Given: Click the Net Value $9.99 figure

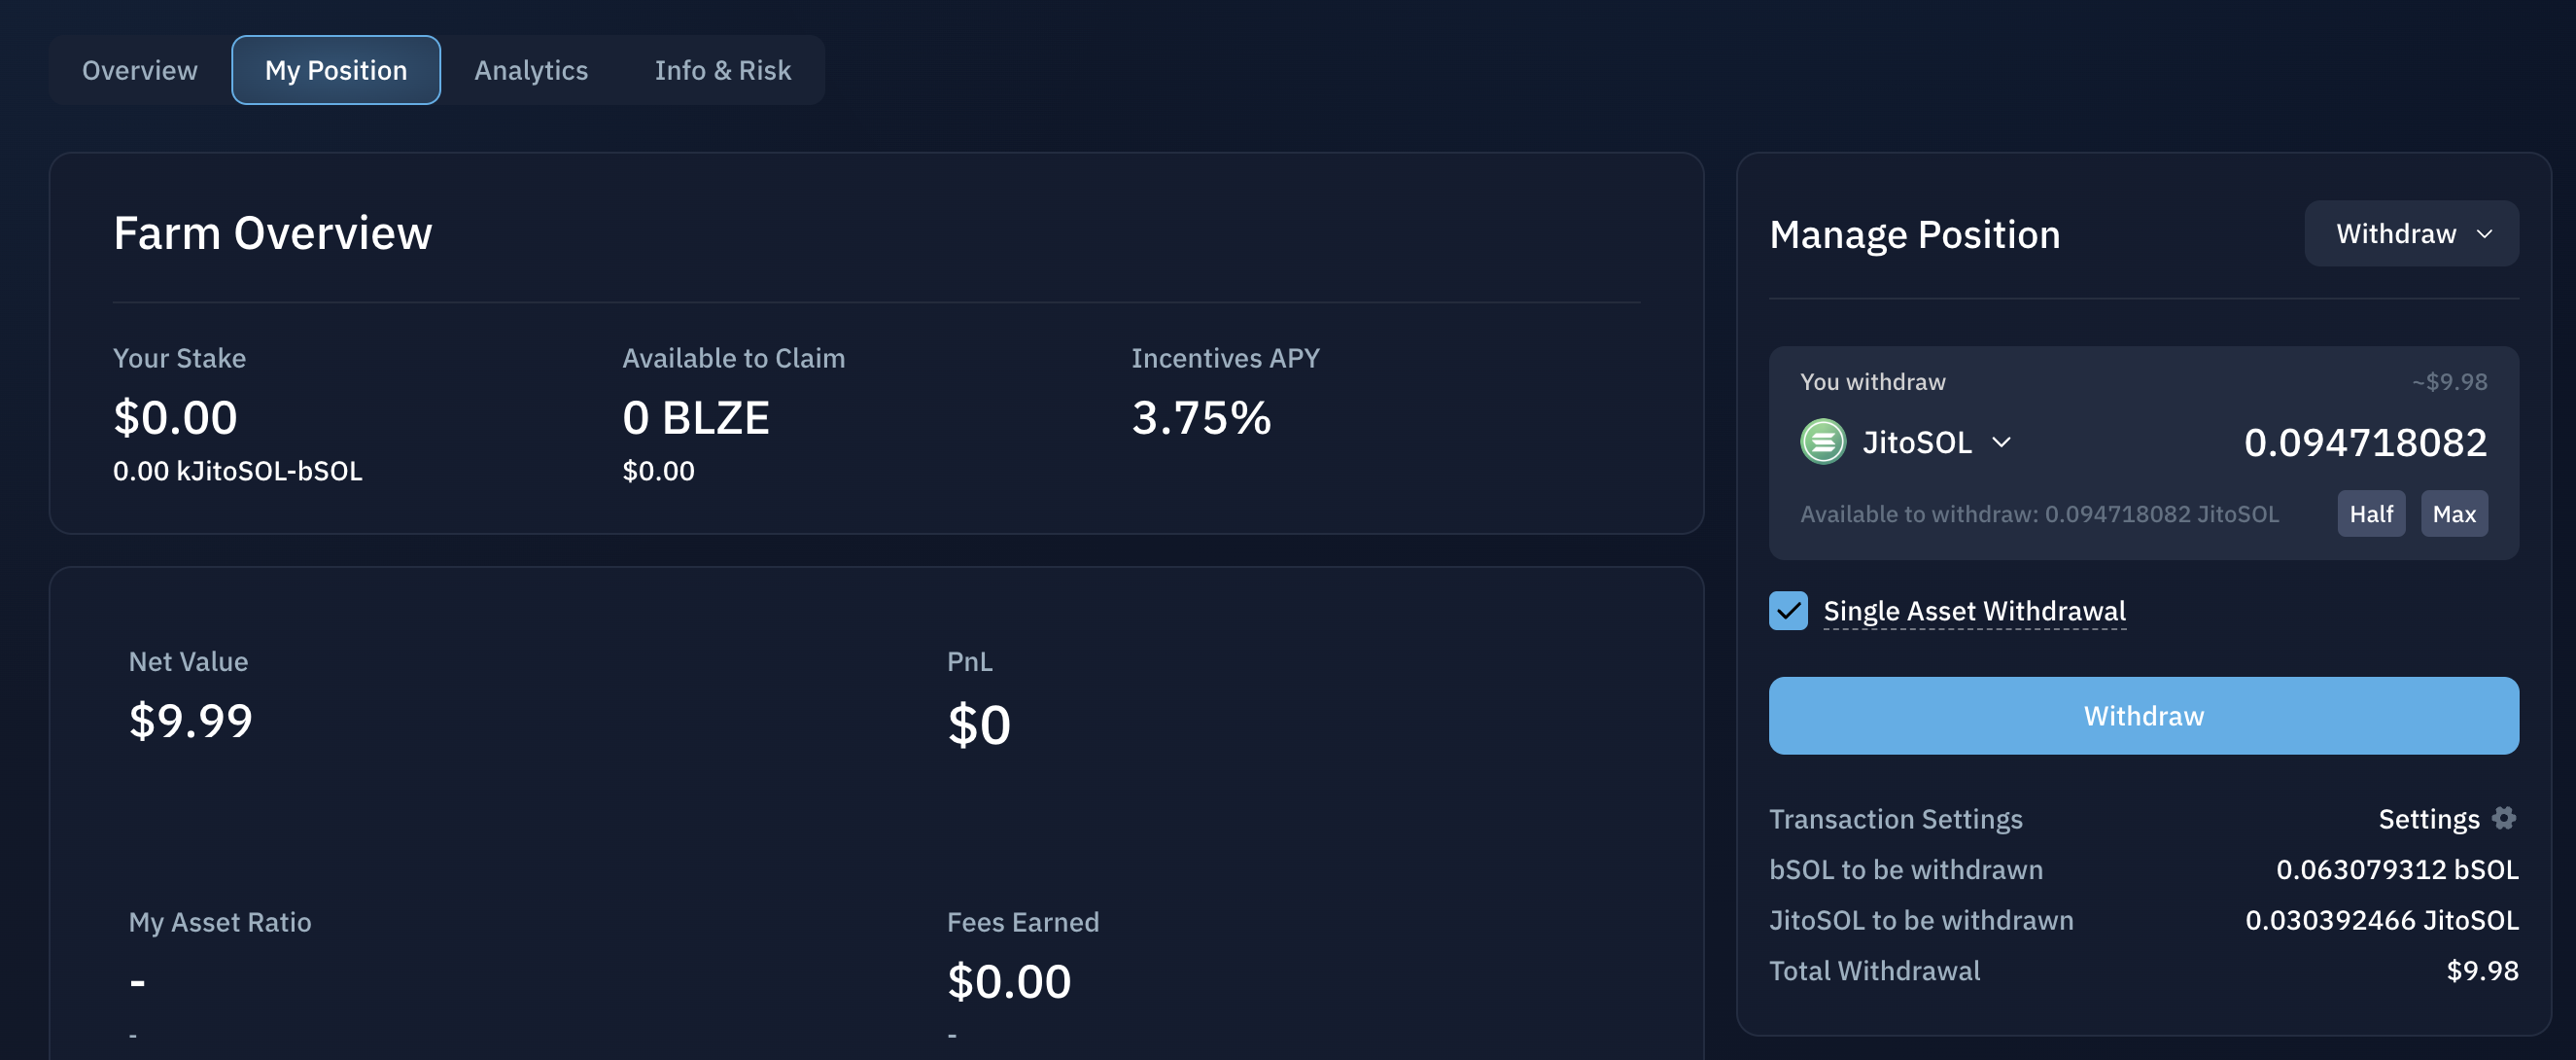Looking at the screenshot, I should click(x=191, y=720).
